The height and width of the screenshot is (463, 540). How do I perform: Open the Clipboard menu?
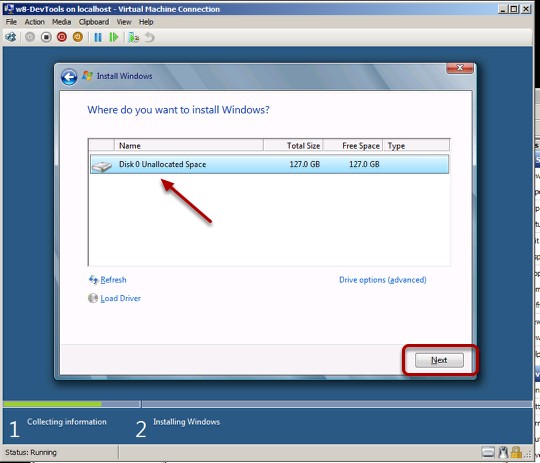coord(94,22)
